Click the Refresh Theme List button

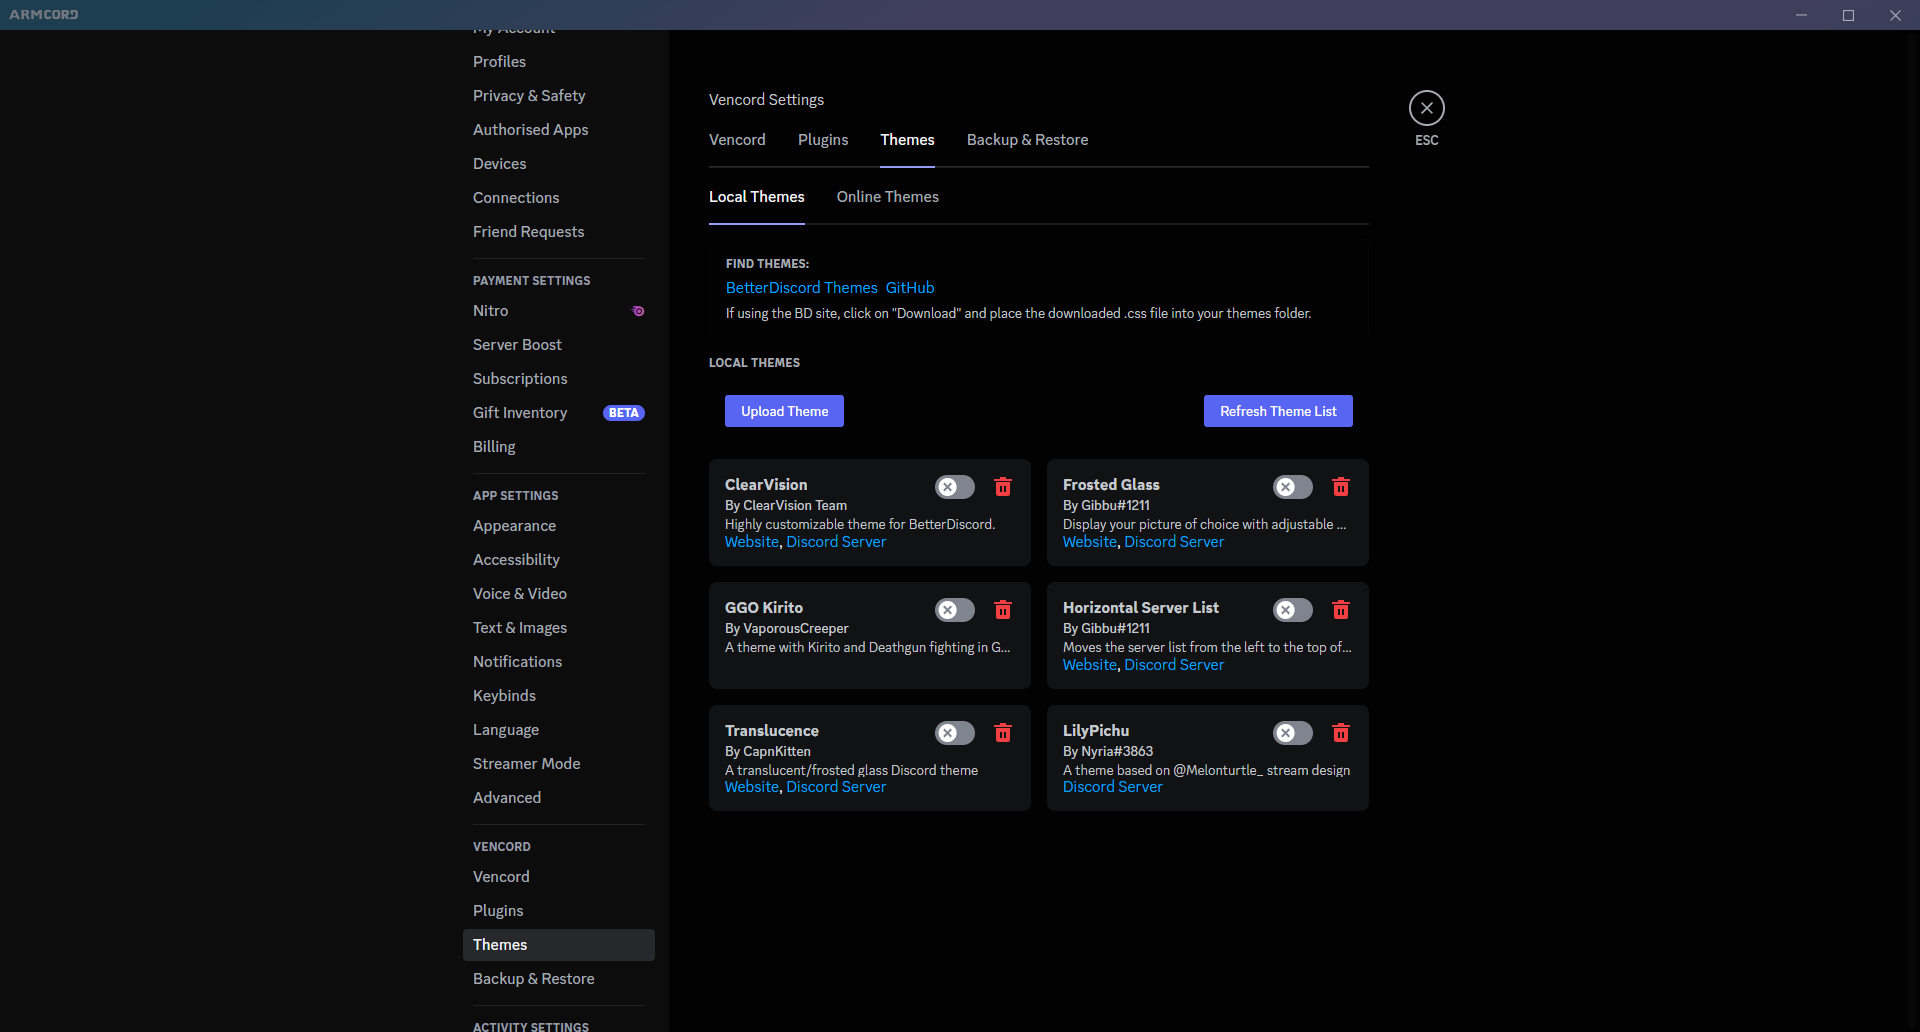[1278, 411]
